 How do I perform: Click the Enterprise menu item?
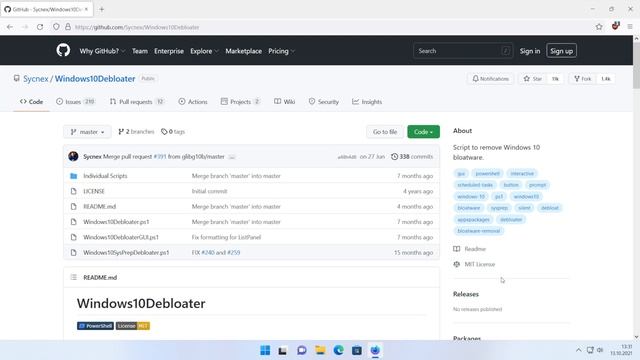(x=169, y=51)
